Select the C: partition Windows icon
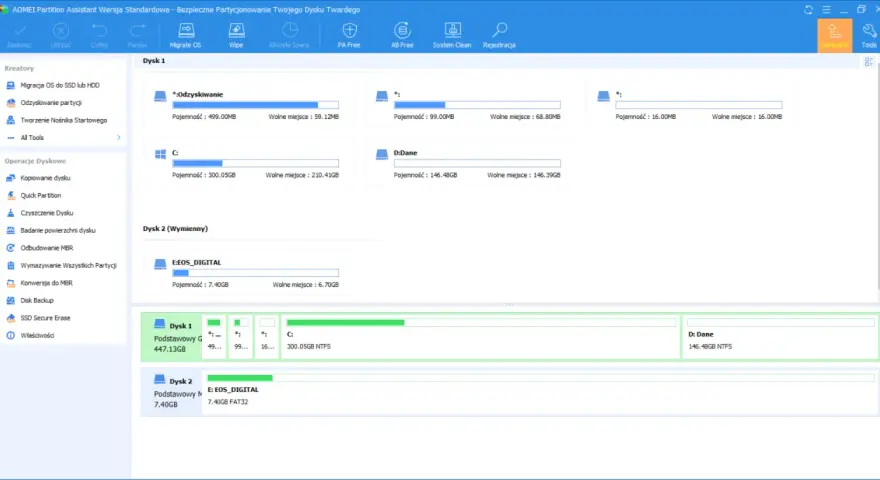Screen dimensions: 880x480 161,154
